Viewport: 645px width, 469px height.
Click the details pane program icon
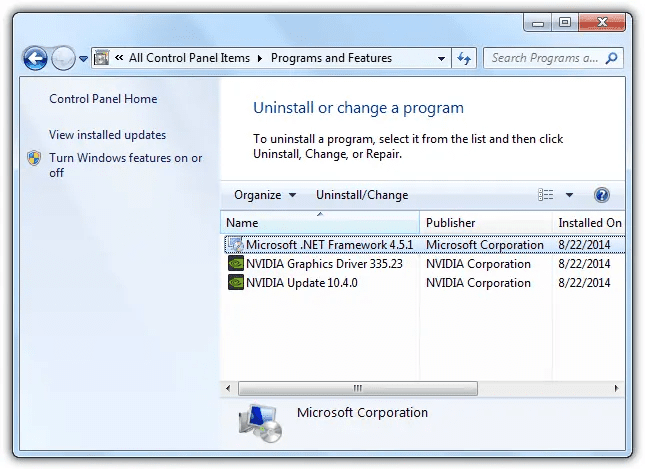click(260, 423)
